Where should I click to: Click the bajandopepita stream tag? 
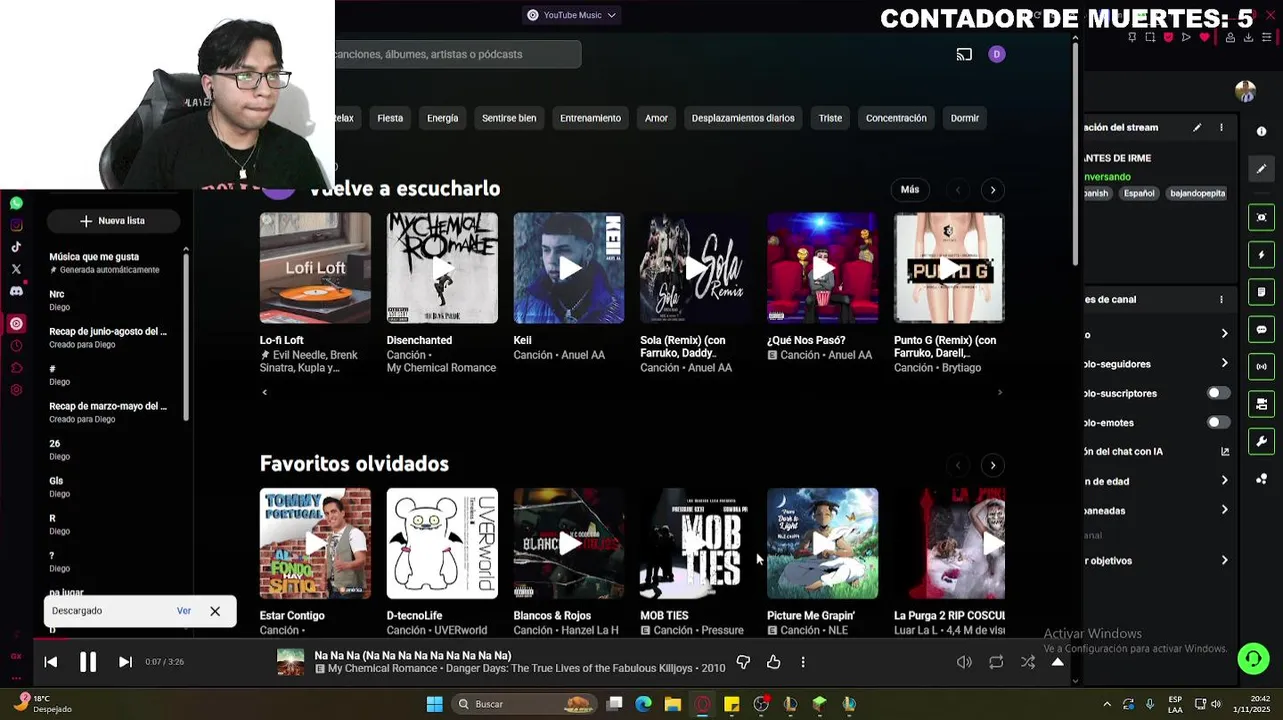click(1197, 193)
